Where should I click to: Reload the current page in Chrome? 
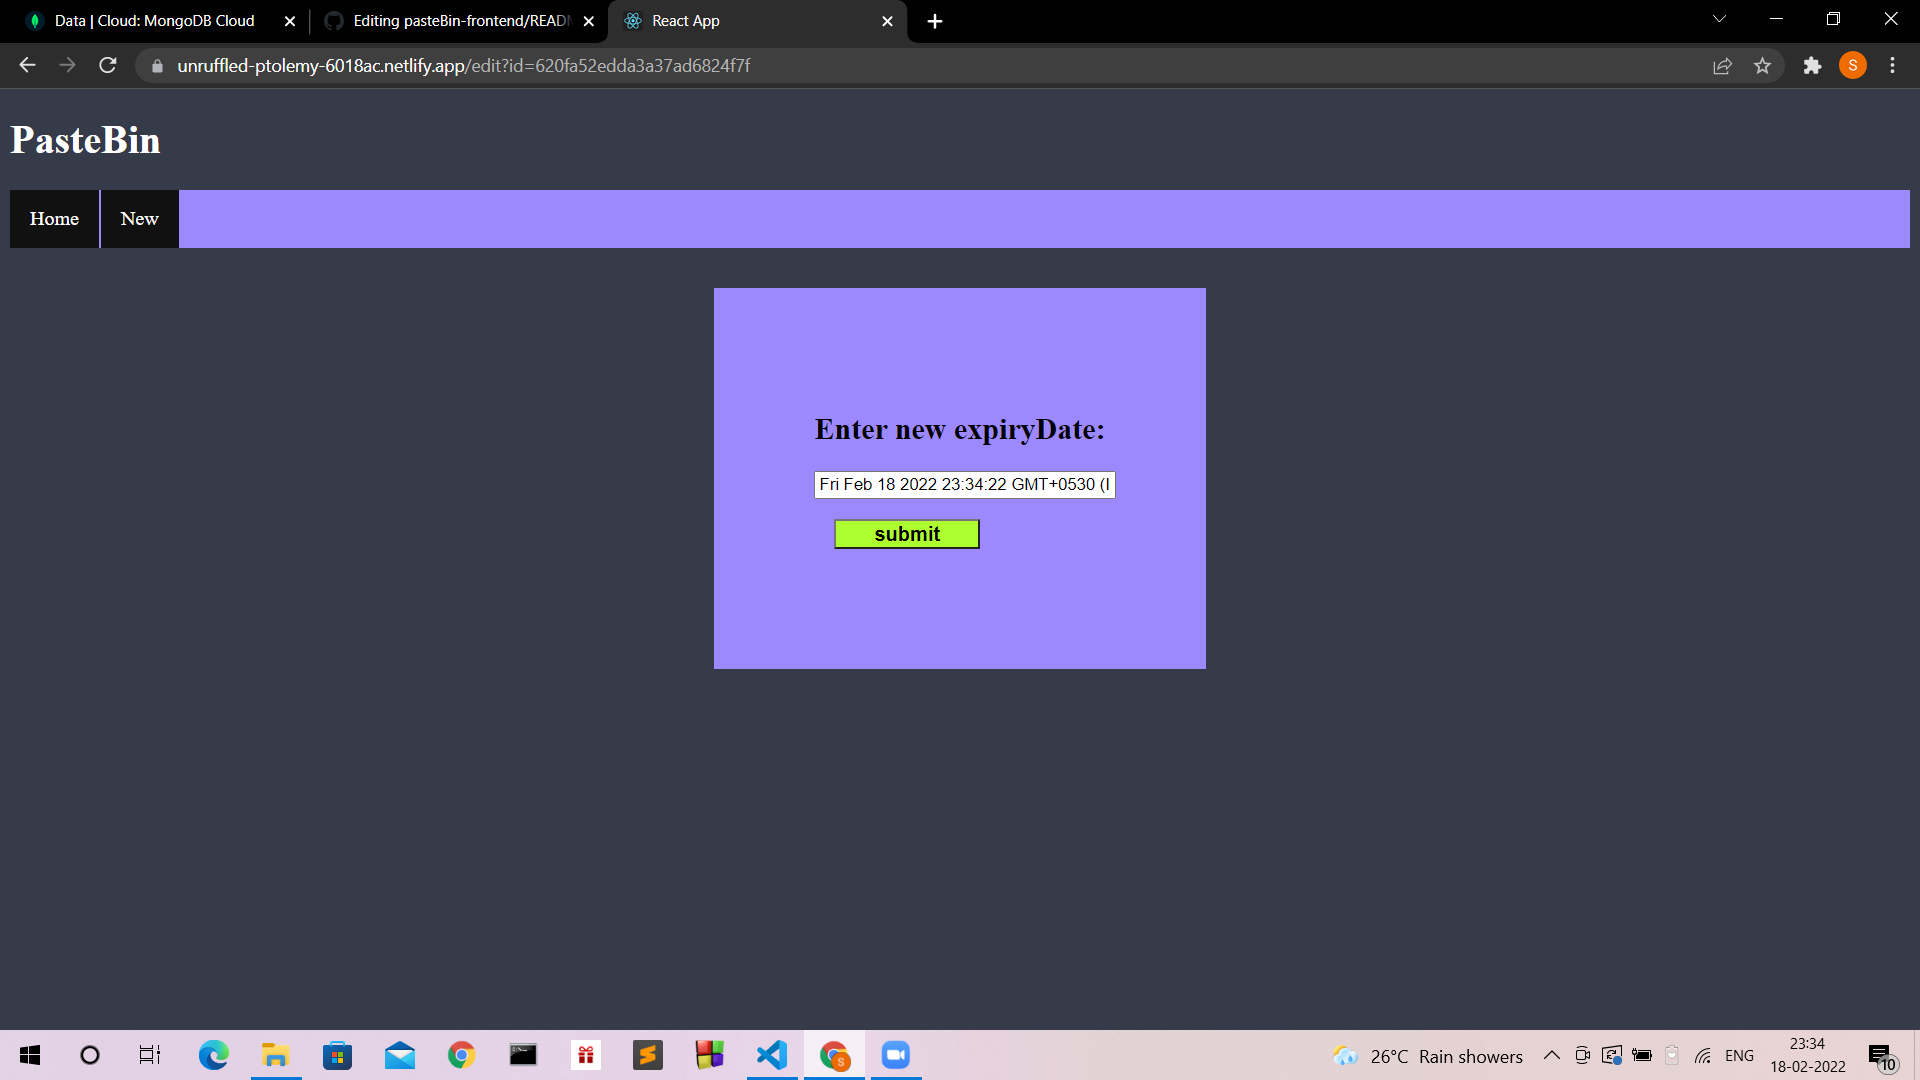[107, 65]
